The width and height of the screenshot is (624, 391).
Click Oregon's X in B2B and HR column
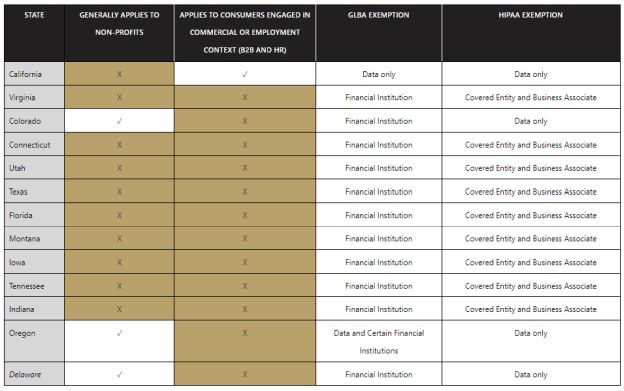(x=245, y=333)
